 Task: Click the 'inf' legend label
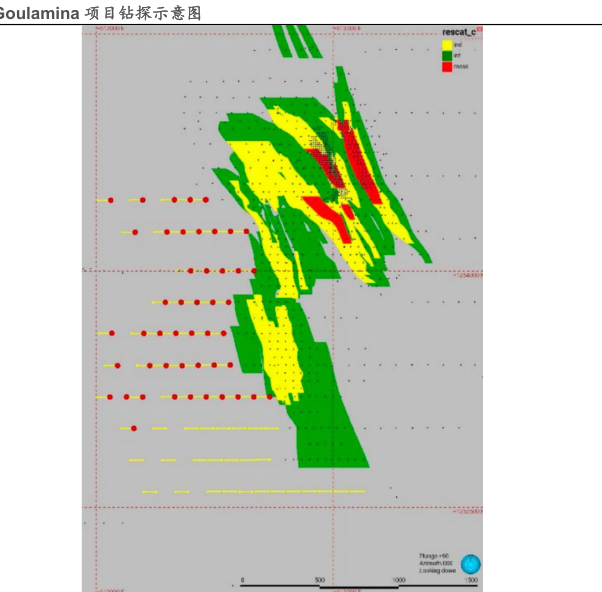pos(458,55)
